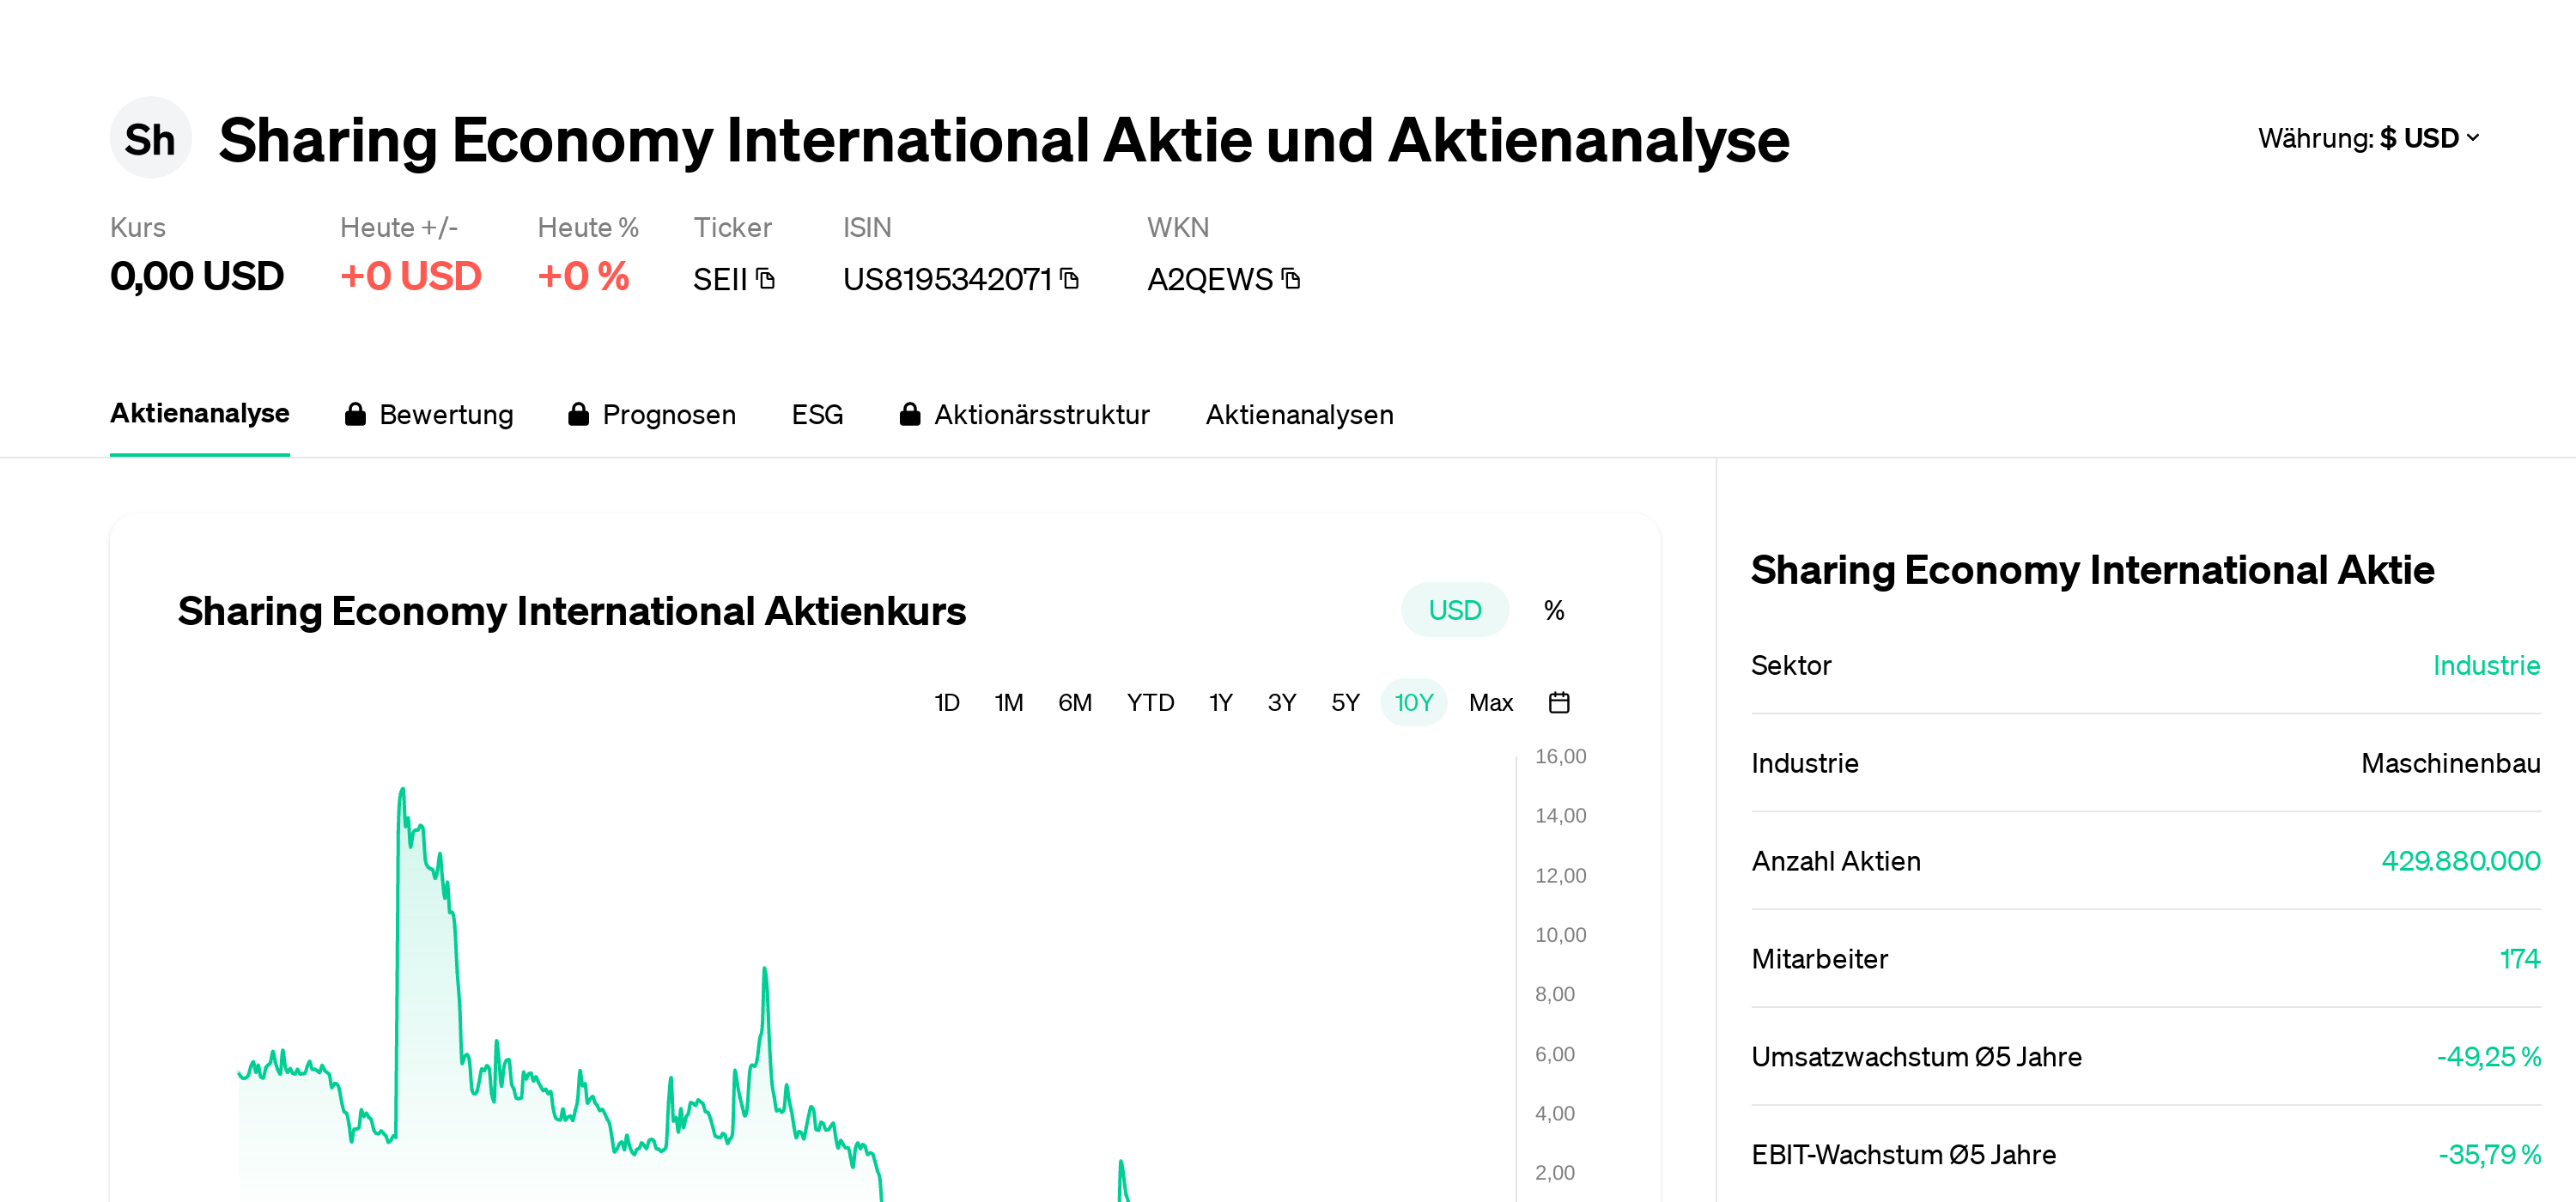Select the YTD chart range
Viewport: 2576px width, 1202px height.
coord(1150,702)
